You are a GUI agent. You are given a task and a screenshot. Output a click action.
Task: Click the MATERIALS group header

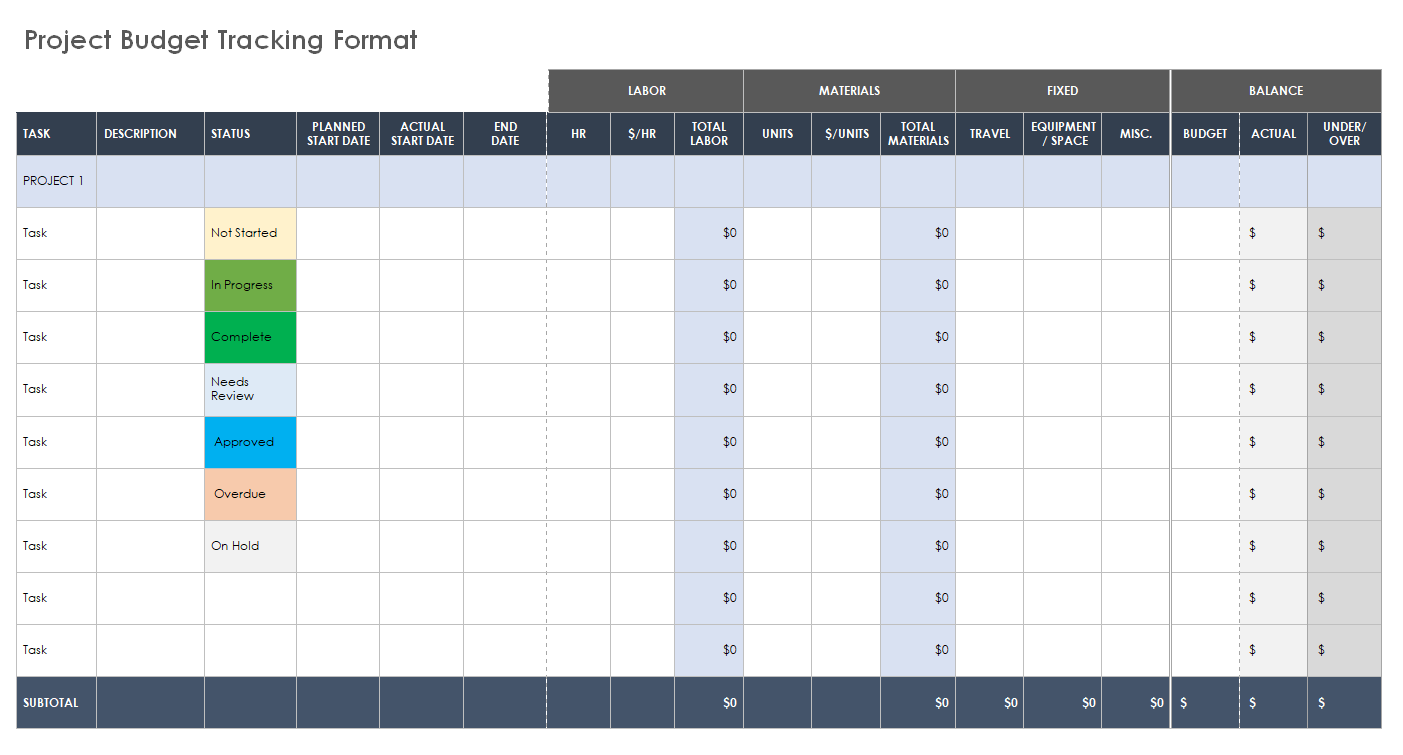(x=849, y=91)
